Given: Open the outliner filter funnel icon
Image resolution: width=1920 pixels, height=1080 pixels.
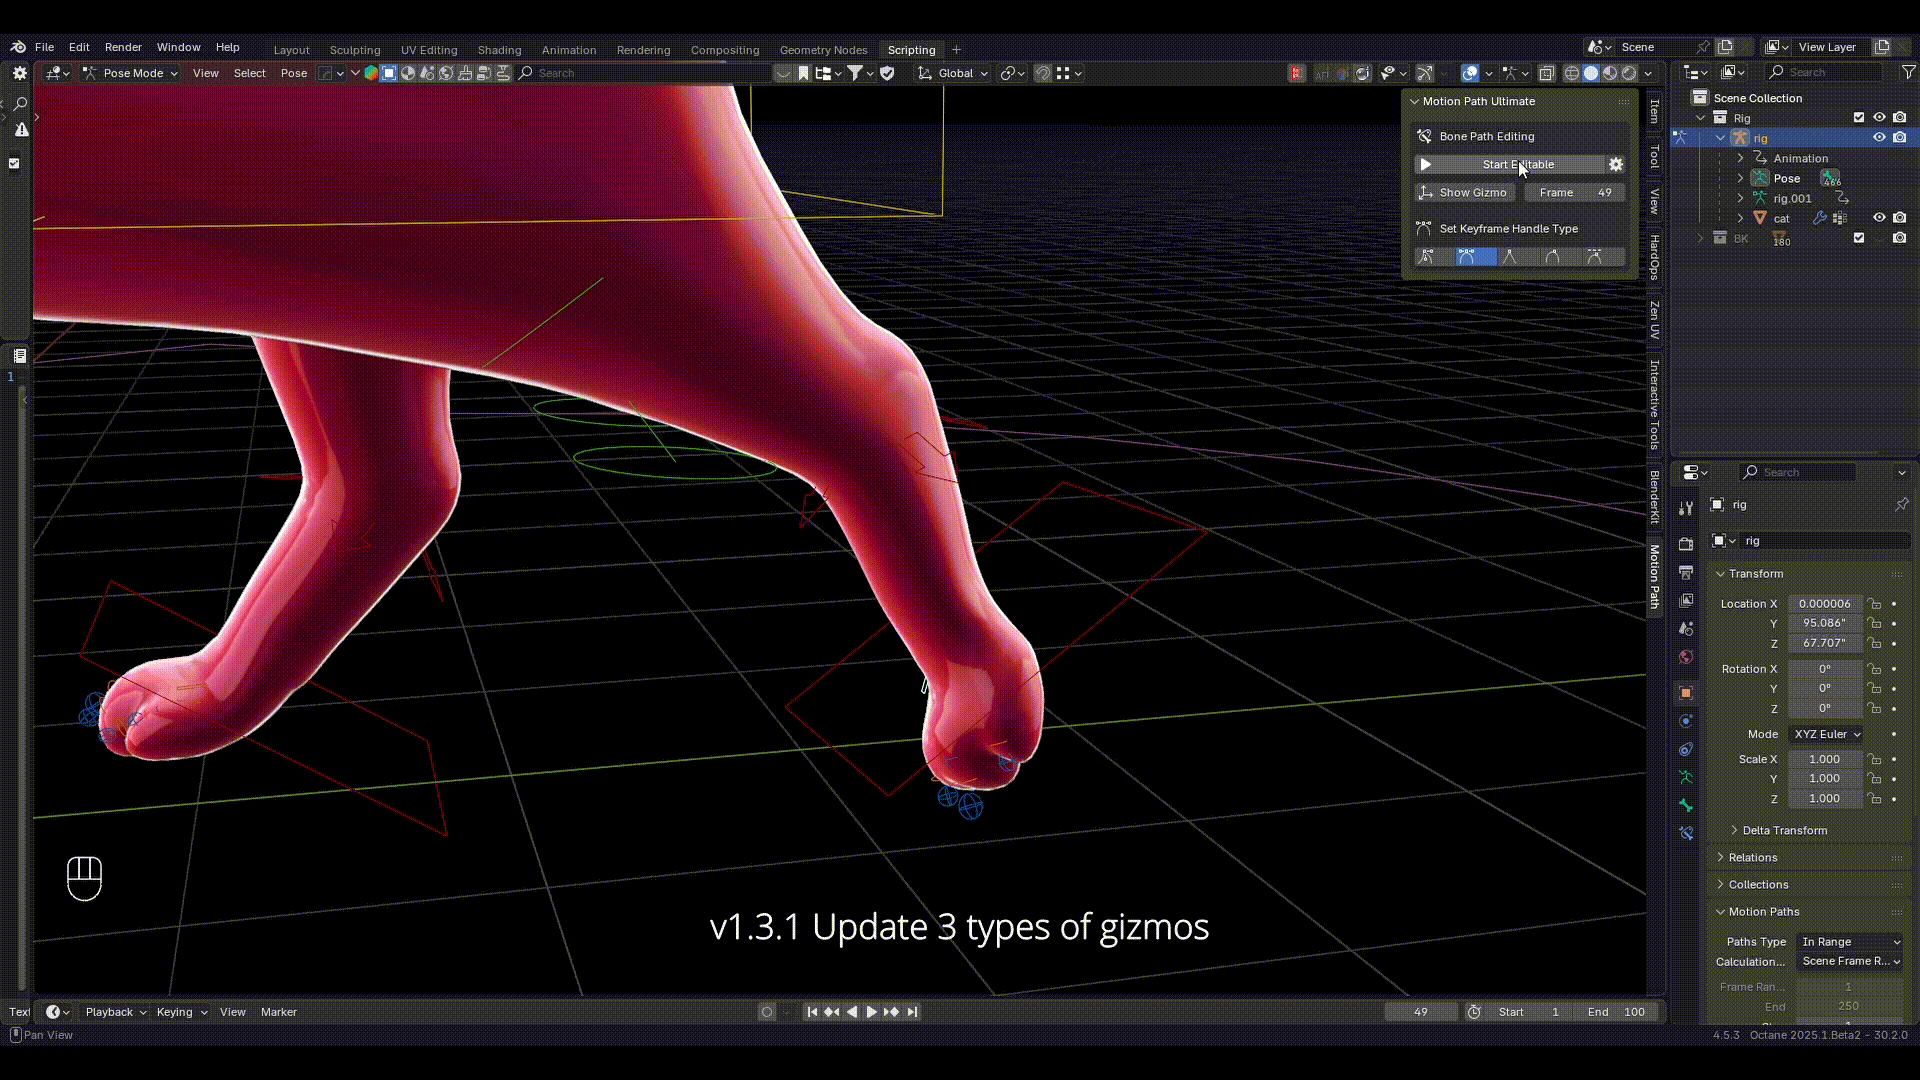Looking at the screenshot, I should [x=1908, y=72].
